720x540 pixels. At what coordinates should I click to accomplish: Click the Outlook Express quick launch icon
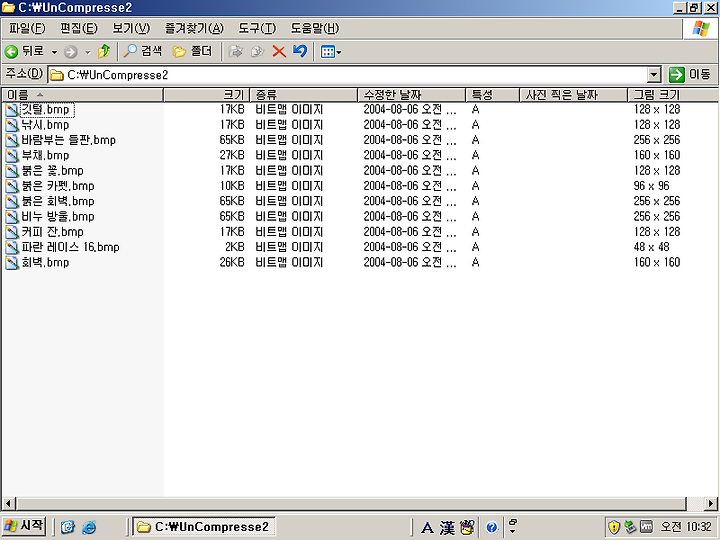[68, 527]
